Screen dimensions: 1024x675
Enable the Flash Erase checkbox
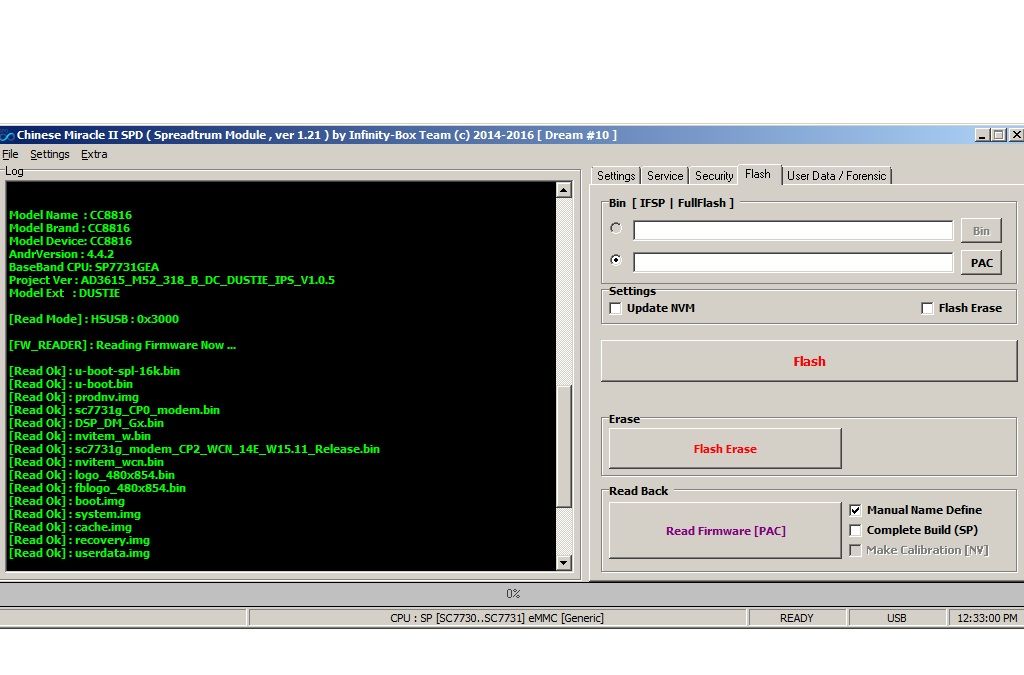click(x=927, y=308)
